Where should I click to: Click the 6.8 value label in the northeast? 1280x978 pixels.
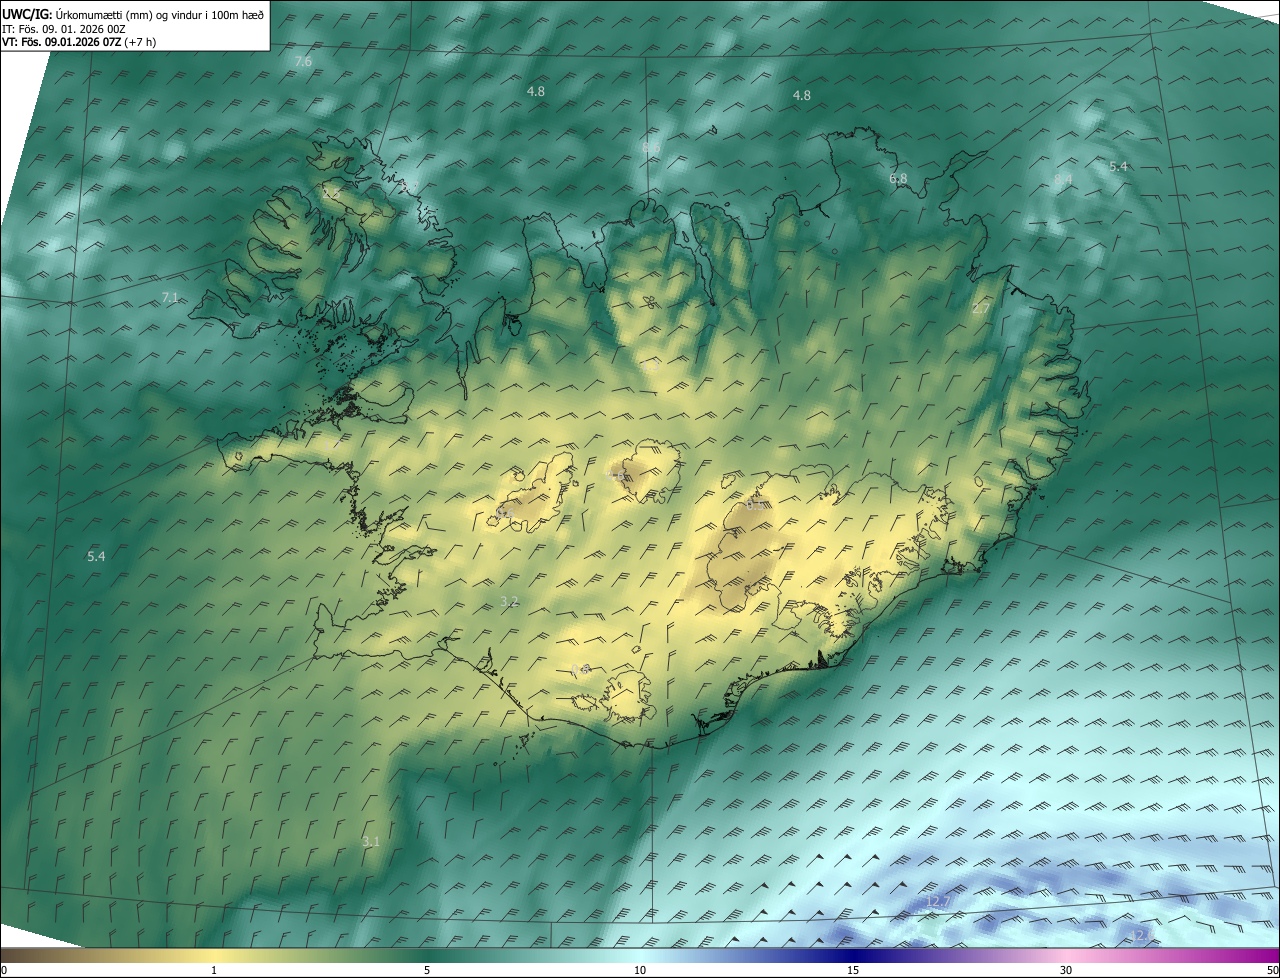tap(898, 179)
